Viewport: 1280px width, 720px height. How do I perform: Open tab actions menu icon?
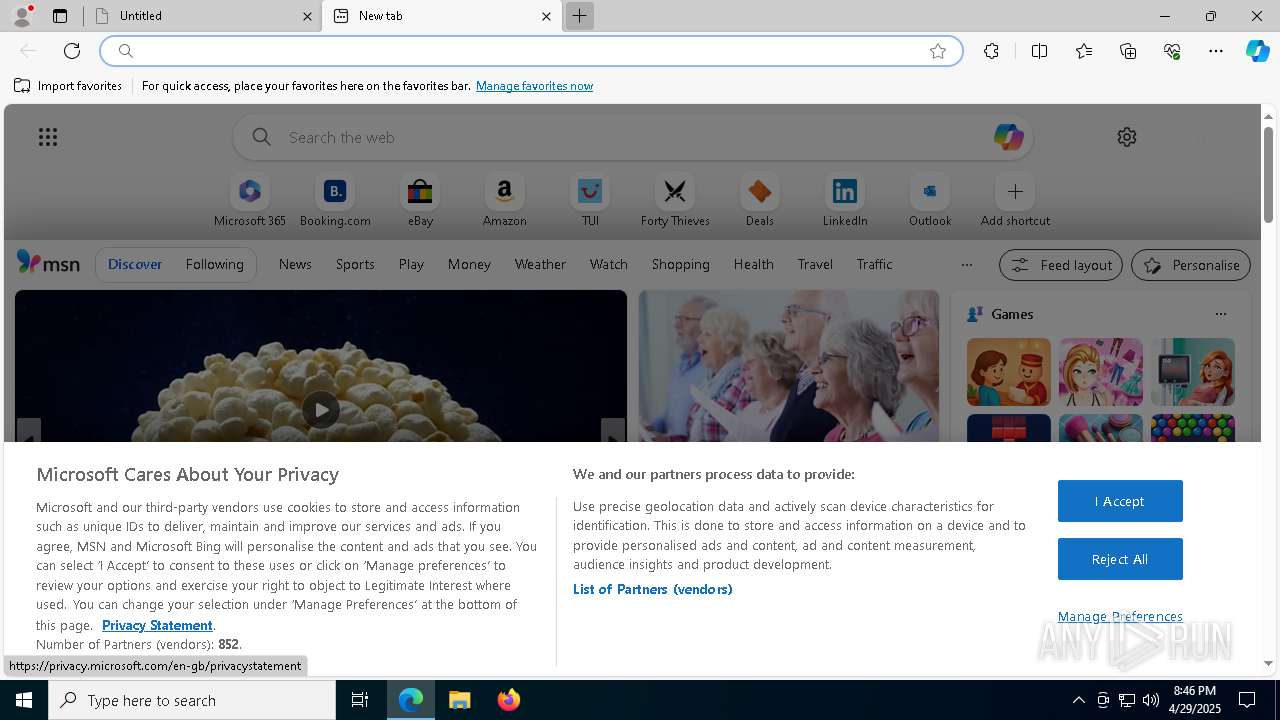pyautogui.click(x=60, y=16)
